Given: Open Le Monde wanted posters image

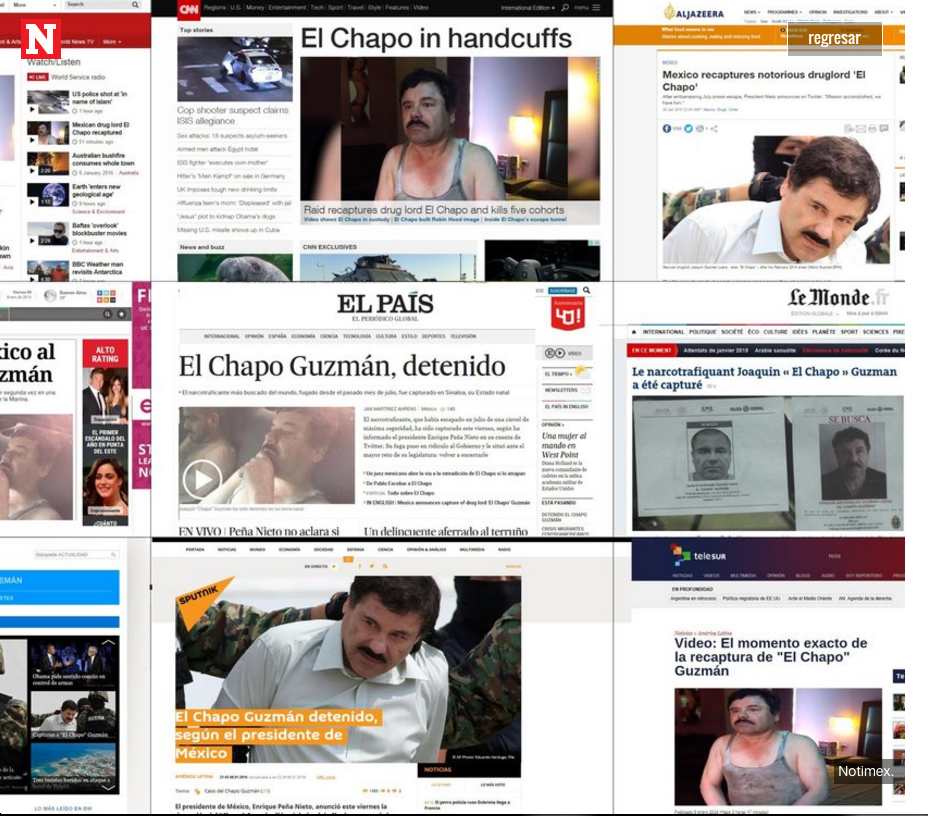Looking at the screenshot, I should (768, 464).
